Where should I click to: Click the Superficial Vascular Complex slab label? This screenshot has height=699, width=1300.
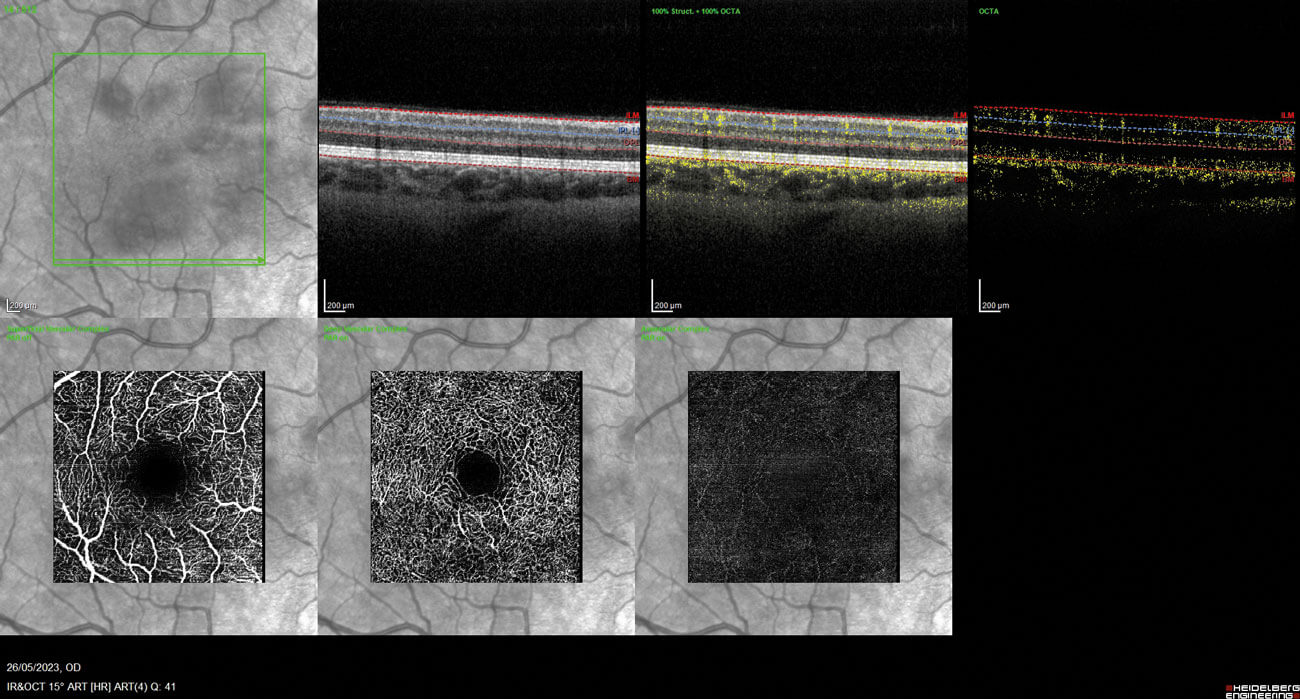pyautogui.click(x=58, y=329)
